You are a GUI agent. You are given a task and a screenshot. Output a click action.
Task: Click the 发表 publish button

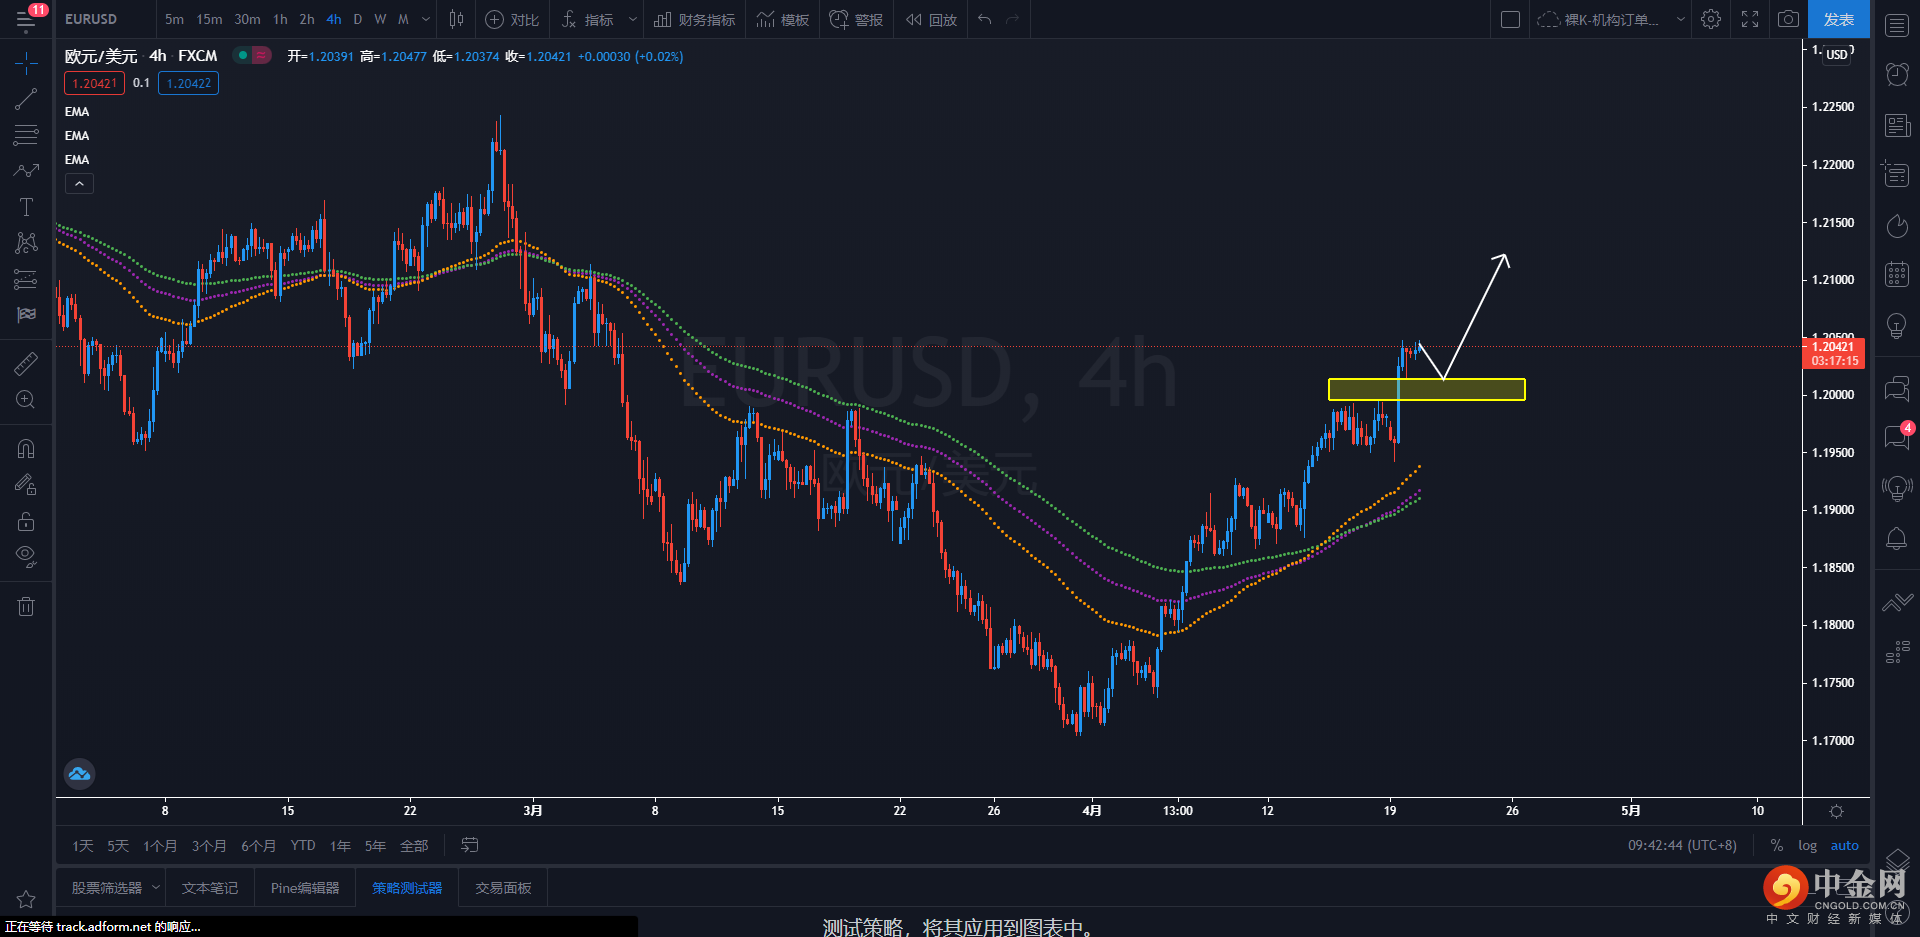tap(1839, 19)
